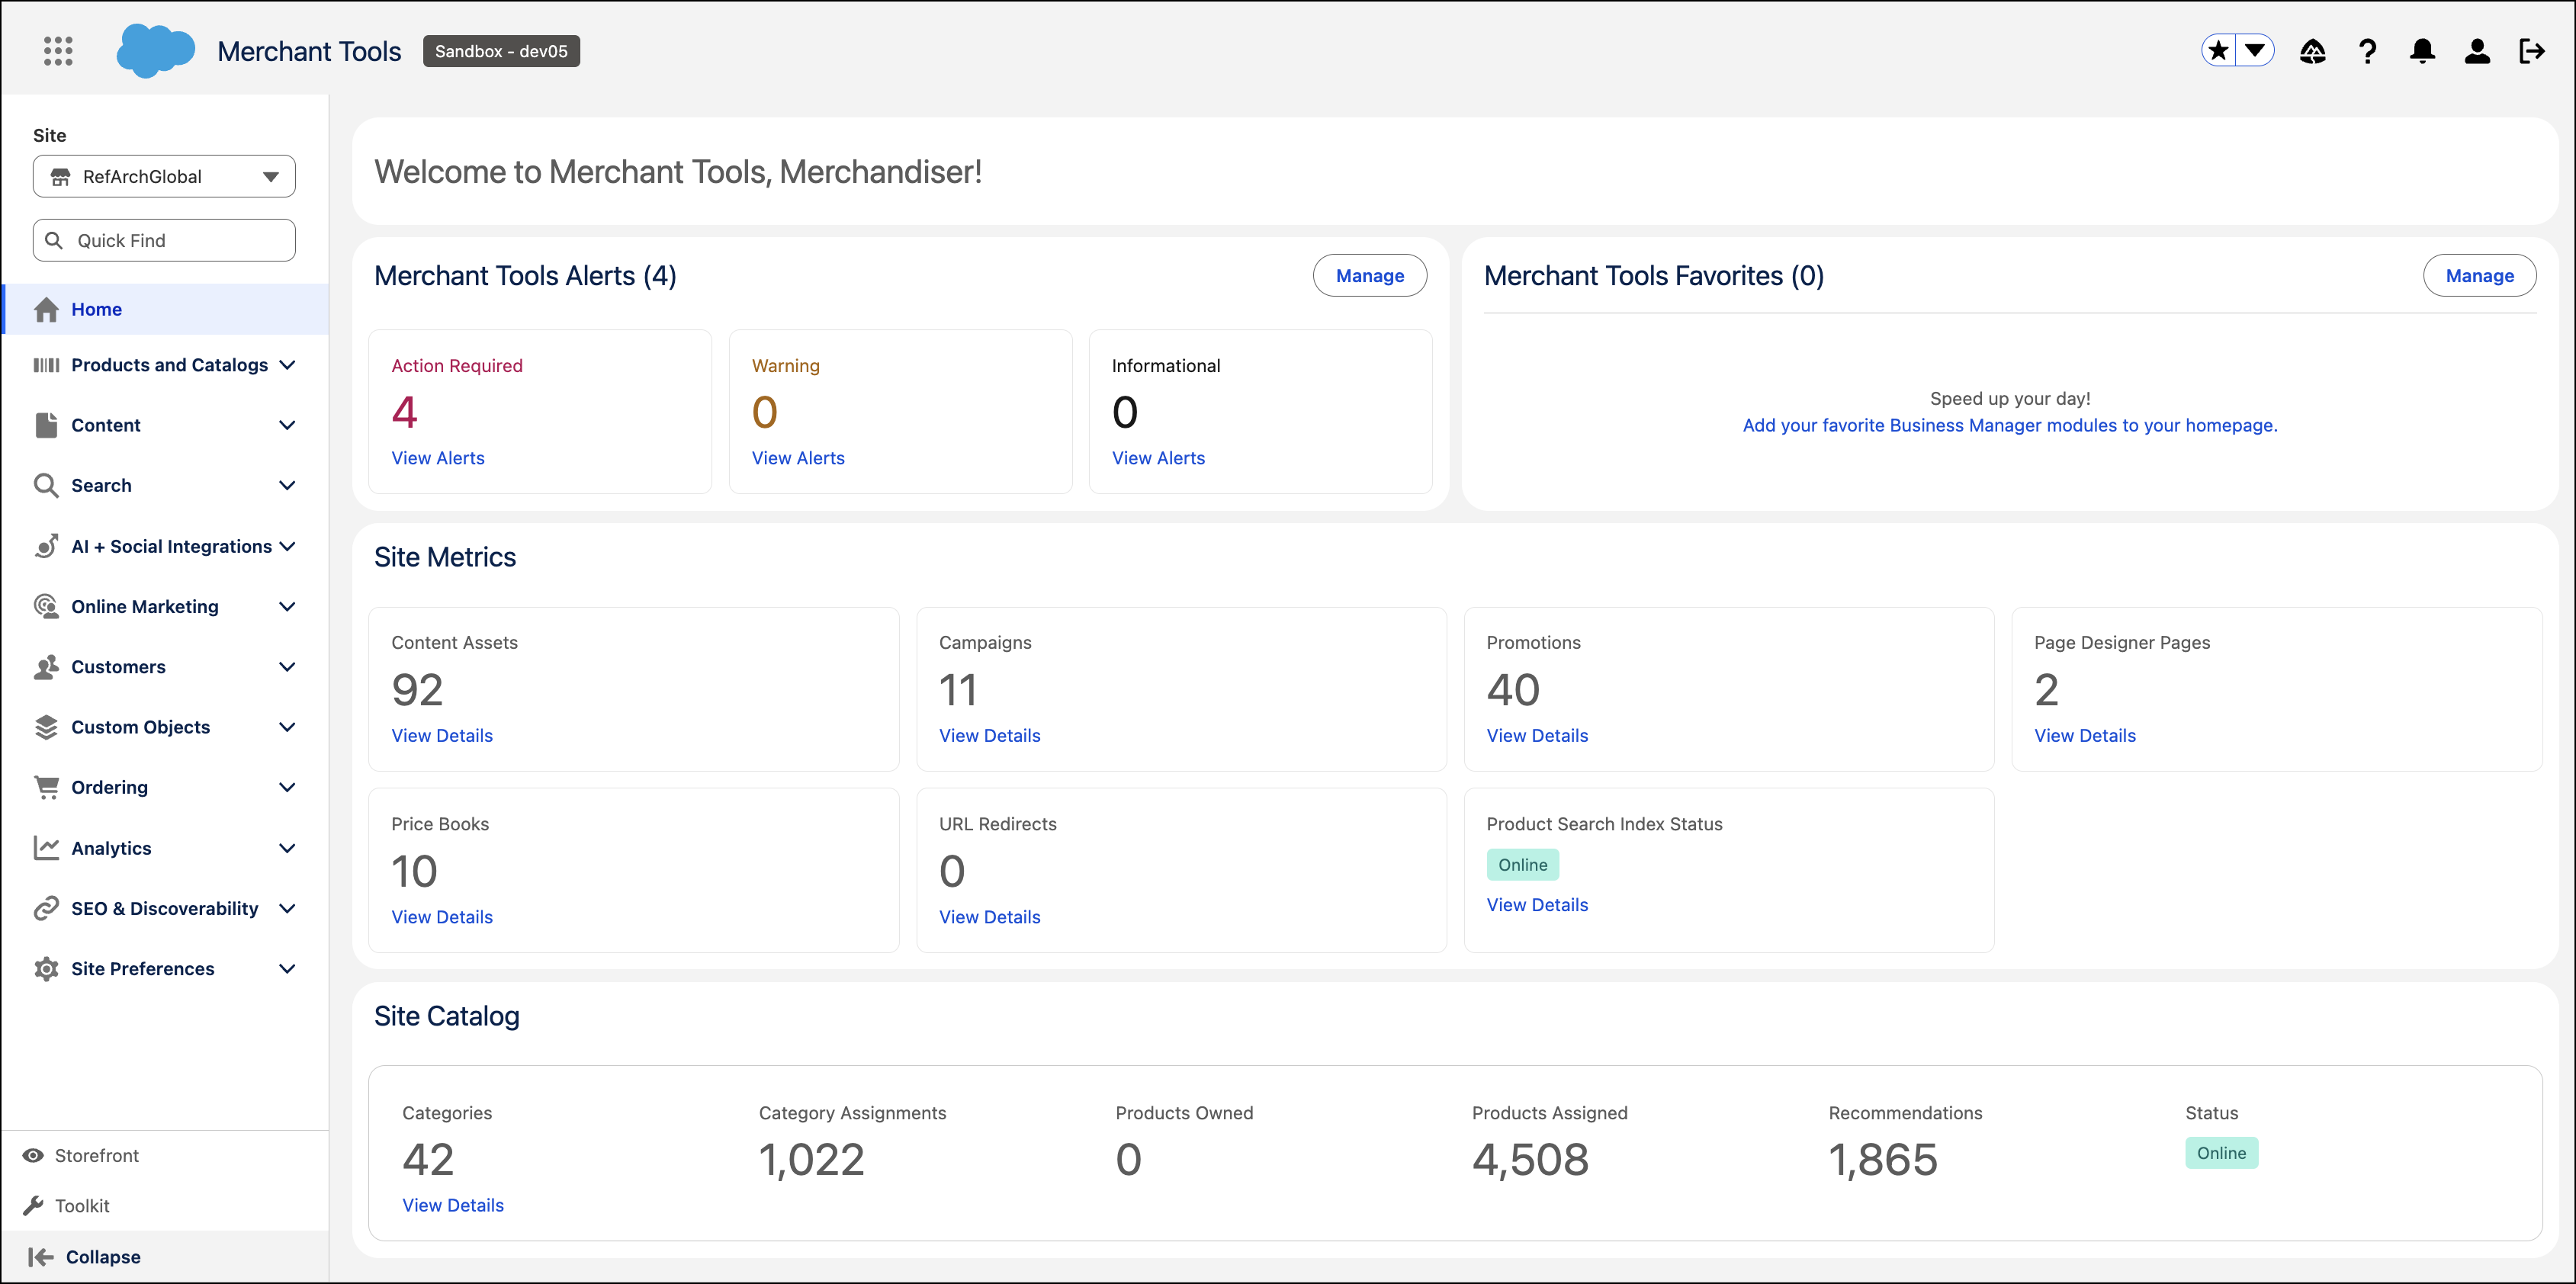
Task: Open the Storefront link with eye icon
Action: pos(81,1155)
